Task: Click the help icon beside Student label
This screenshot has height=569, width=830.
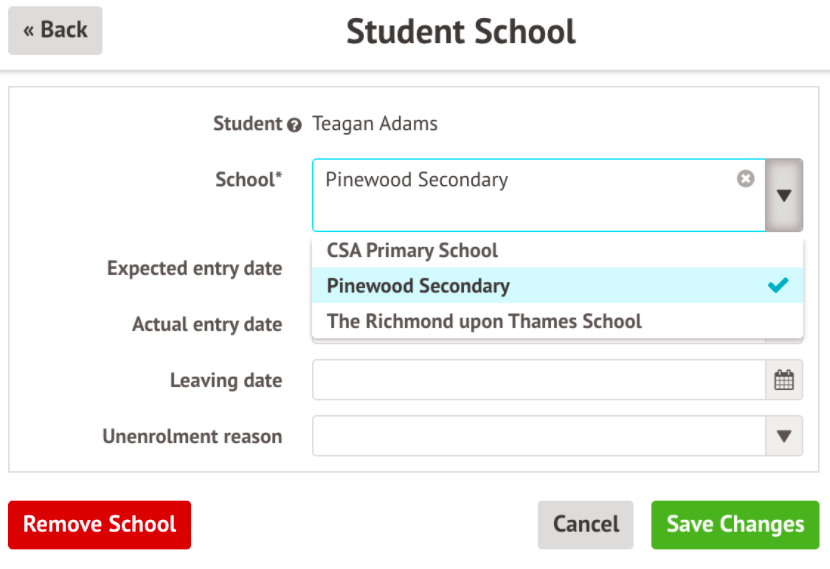Action: pyautogui.click(x=294, y=126)
